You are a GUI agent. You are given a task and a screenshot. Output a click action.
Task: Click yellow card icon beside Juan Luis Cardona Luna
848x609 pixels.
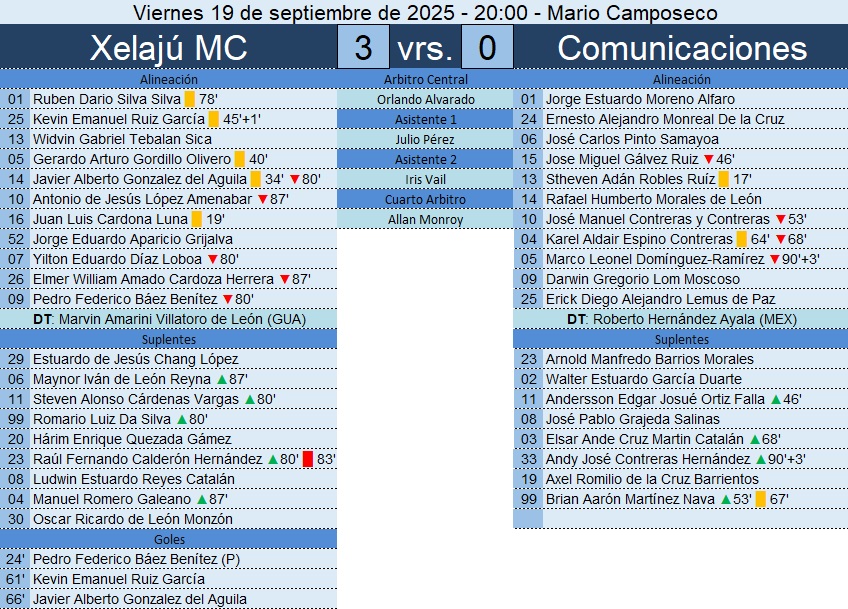tap(197, 219)
